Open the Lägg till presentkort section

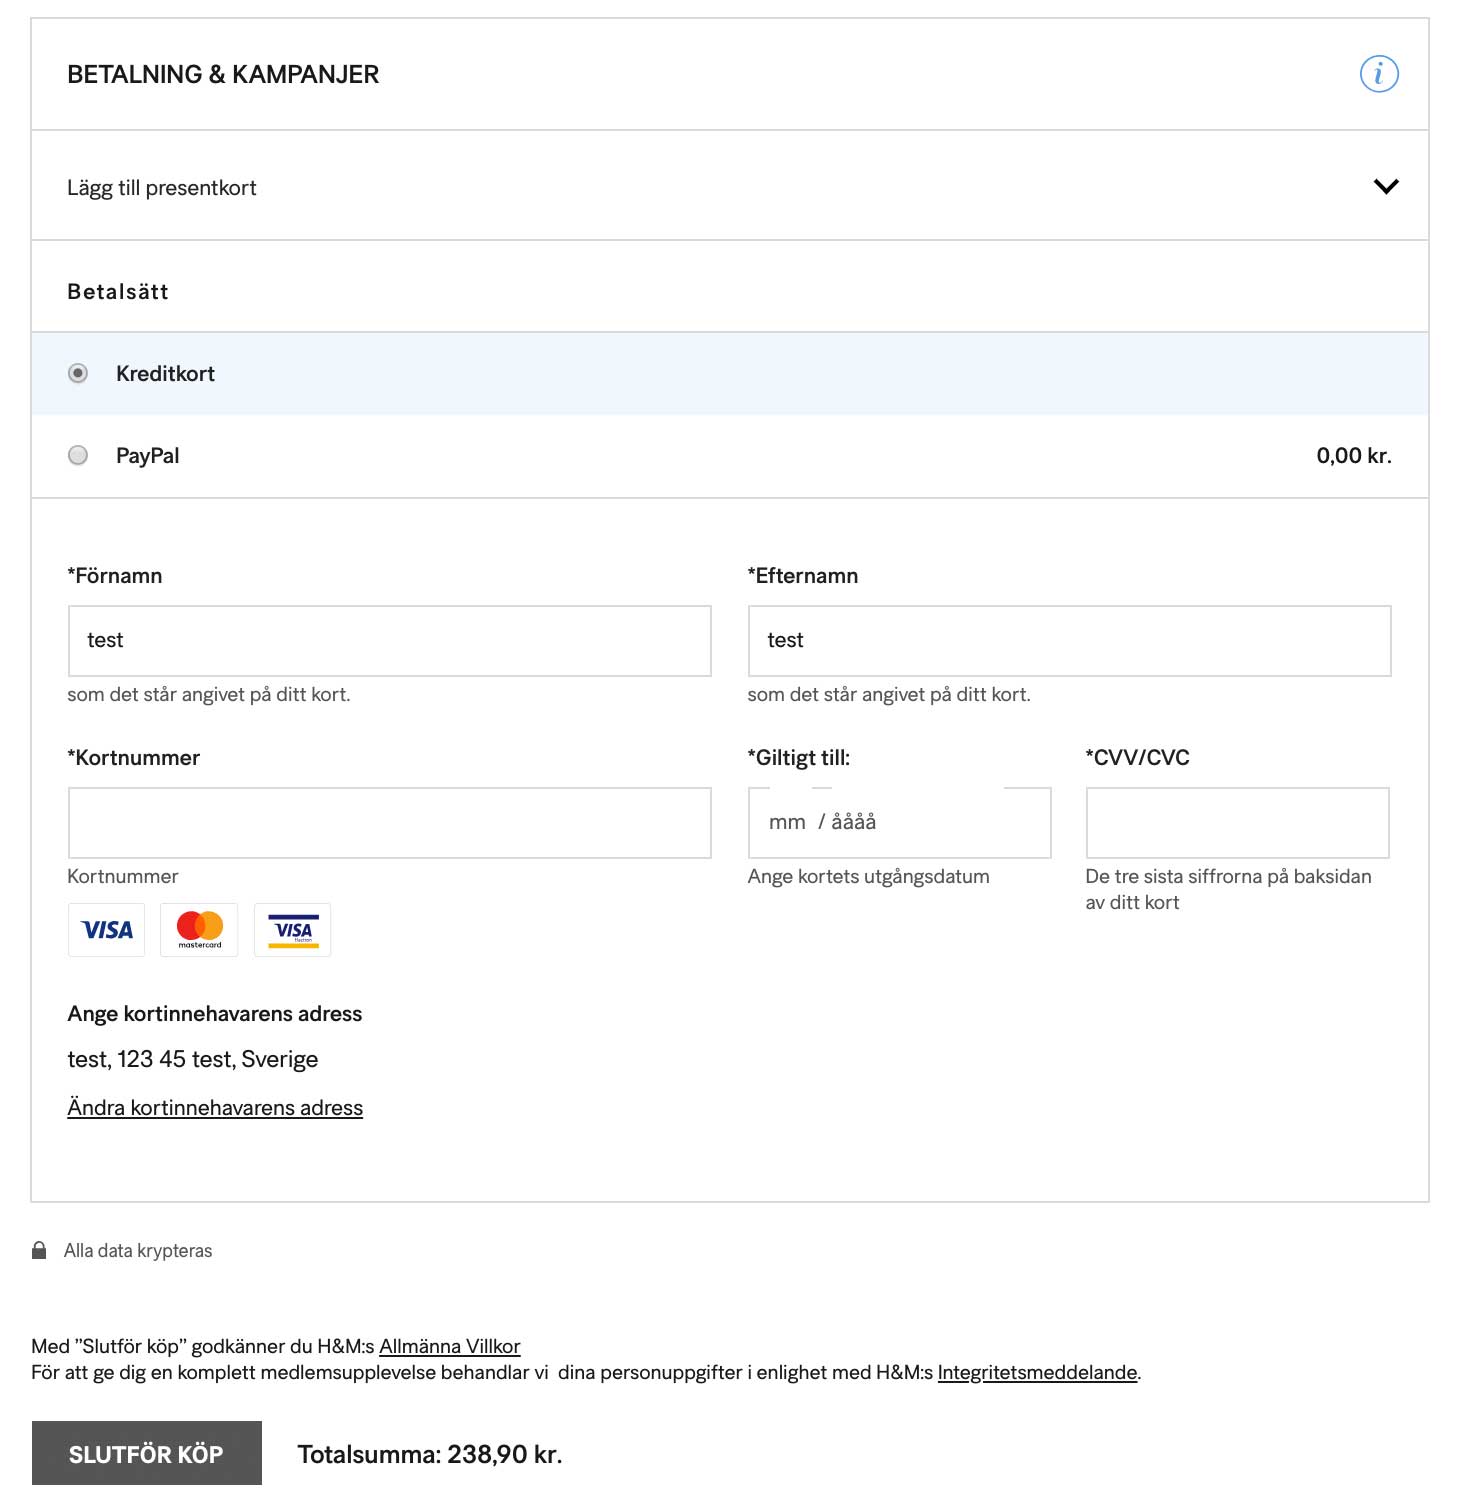[x=162, y=188]
